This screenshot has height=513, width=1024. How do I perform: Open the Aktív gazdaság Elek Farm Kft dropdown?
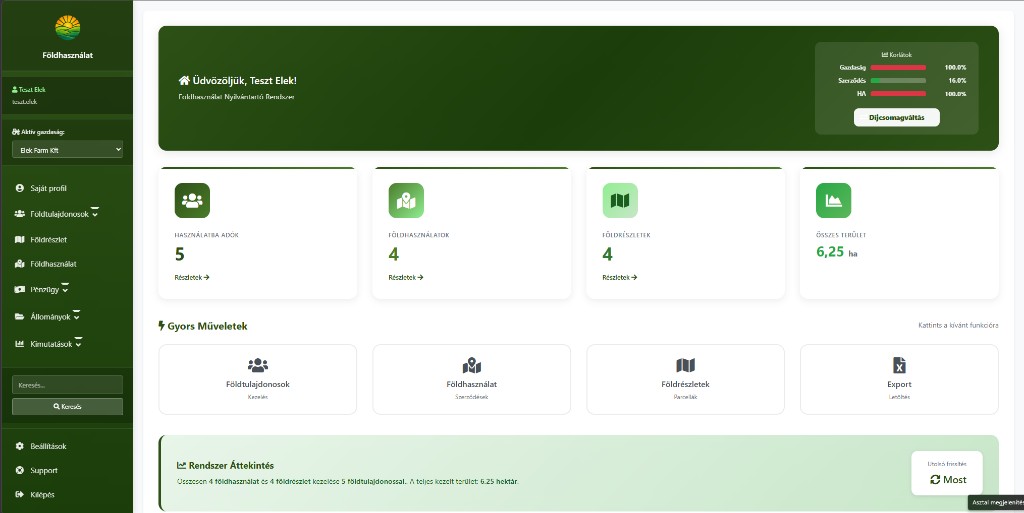coord(67,150)
